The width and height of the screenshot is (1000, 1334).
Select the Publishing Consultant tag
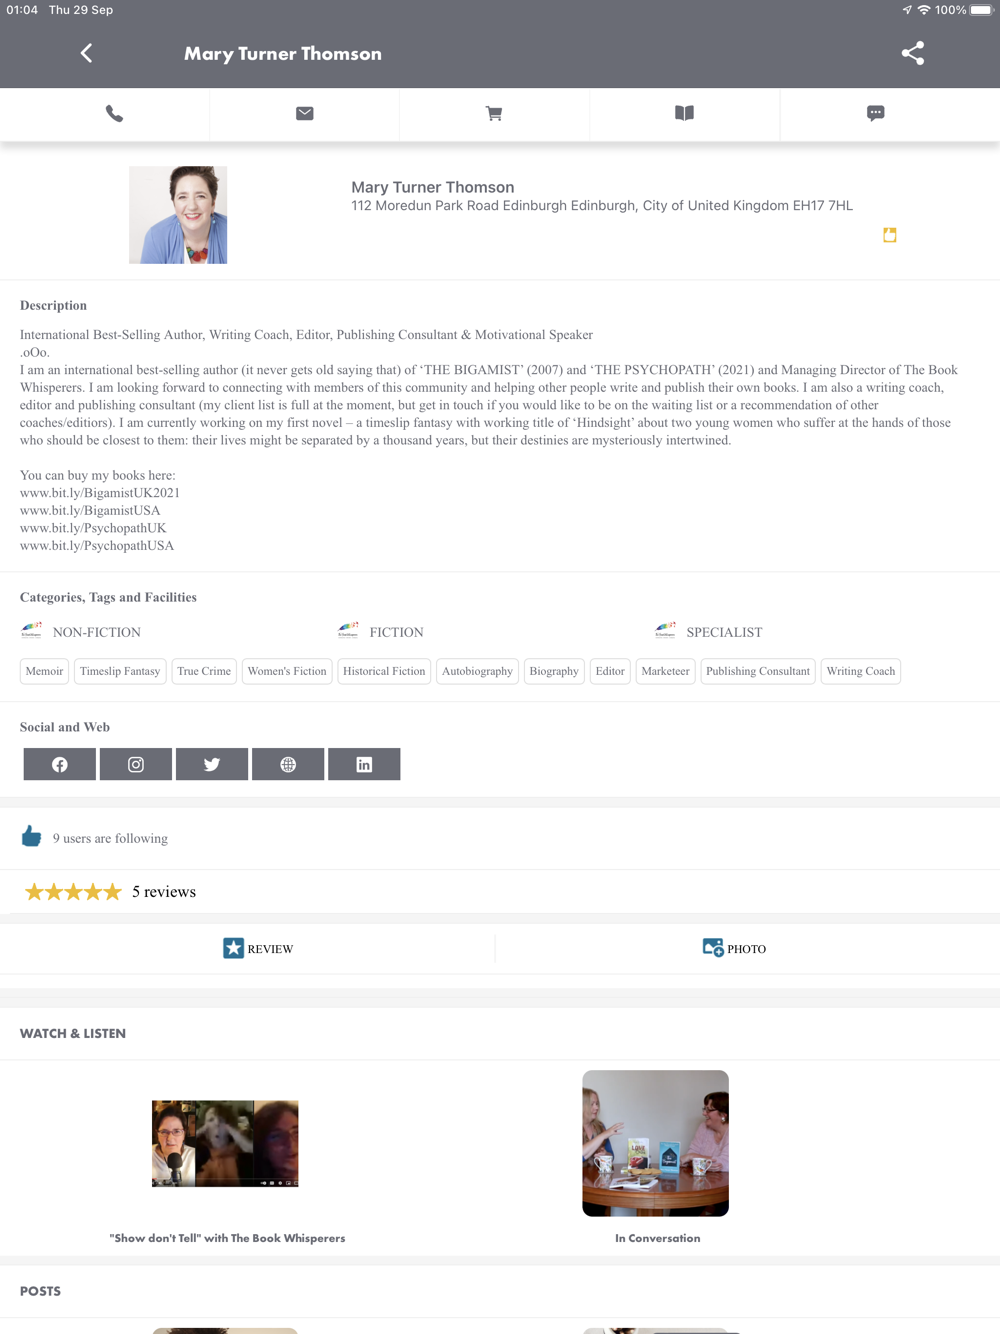click(x=758, y=671)
